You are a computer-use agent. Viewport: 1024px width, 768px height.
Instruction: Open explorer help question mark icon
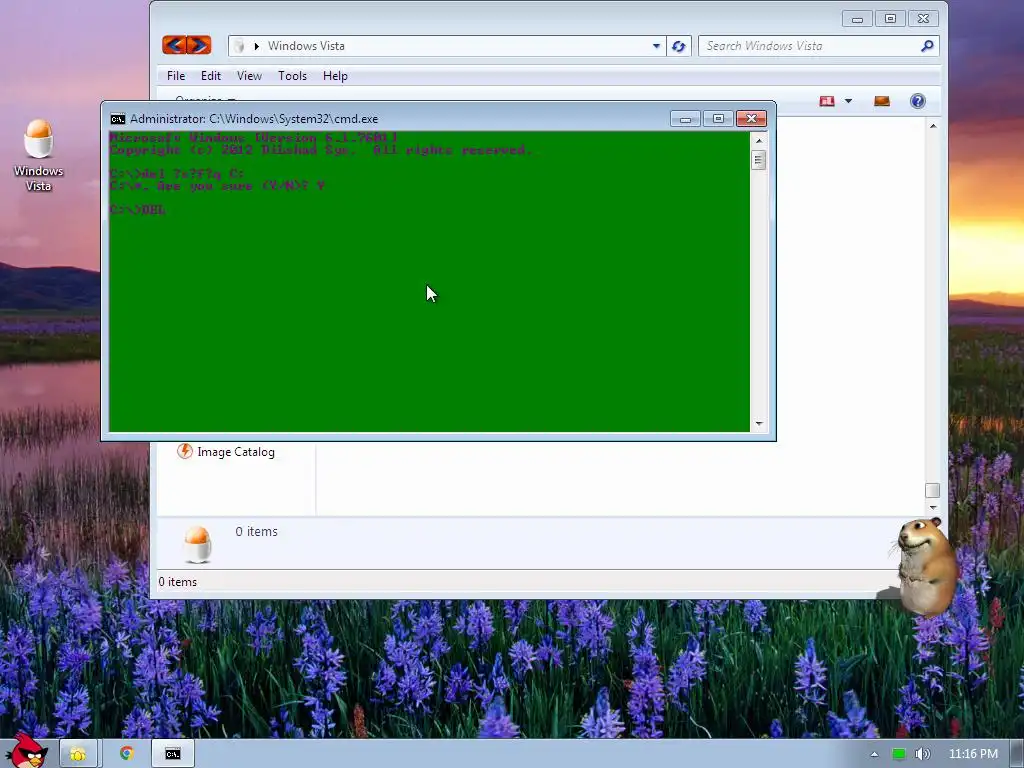(x=918, y=101)
